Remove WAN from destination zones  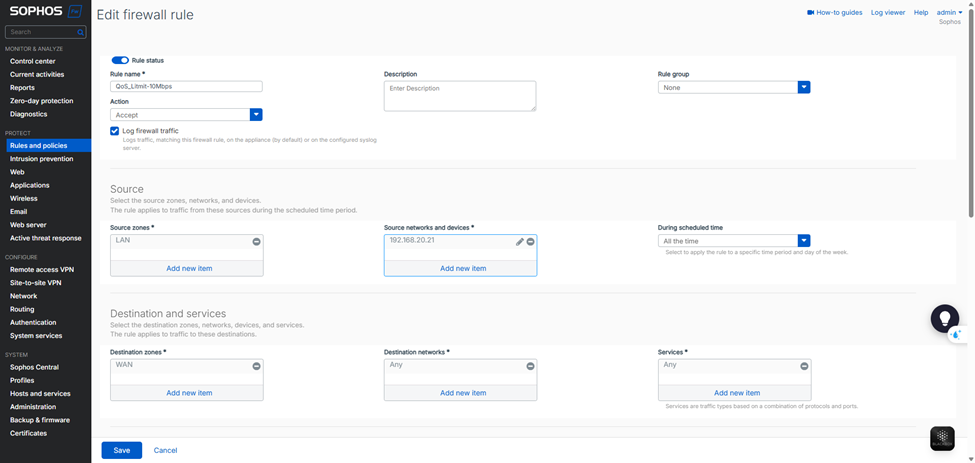pyautogui.click(x=256, y=366)
